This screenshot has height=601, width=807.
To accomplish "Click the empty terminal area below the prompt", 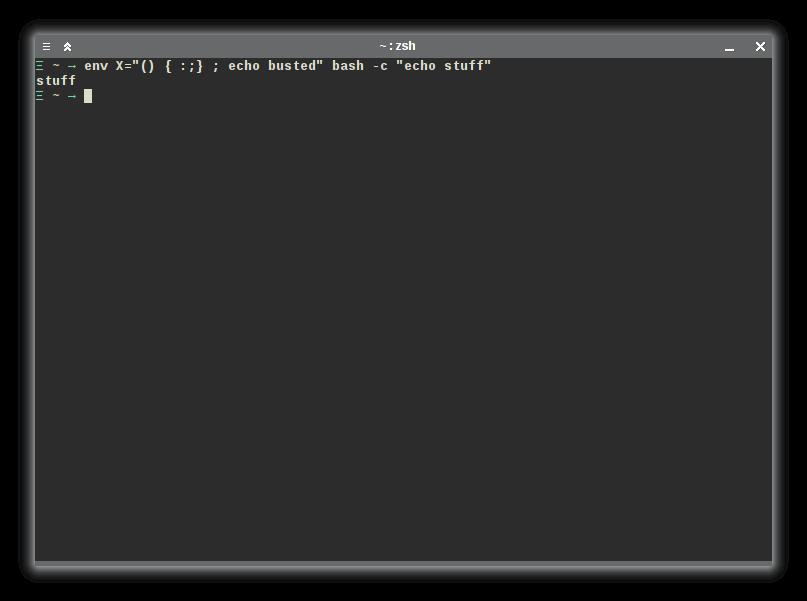I will pyautogui.click(x=403, y=329).
